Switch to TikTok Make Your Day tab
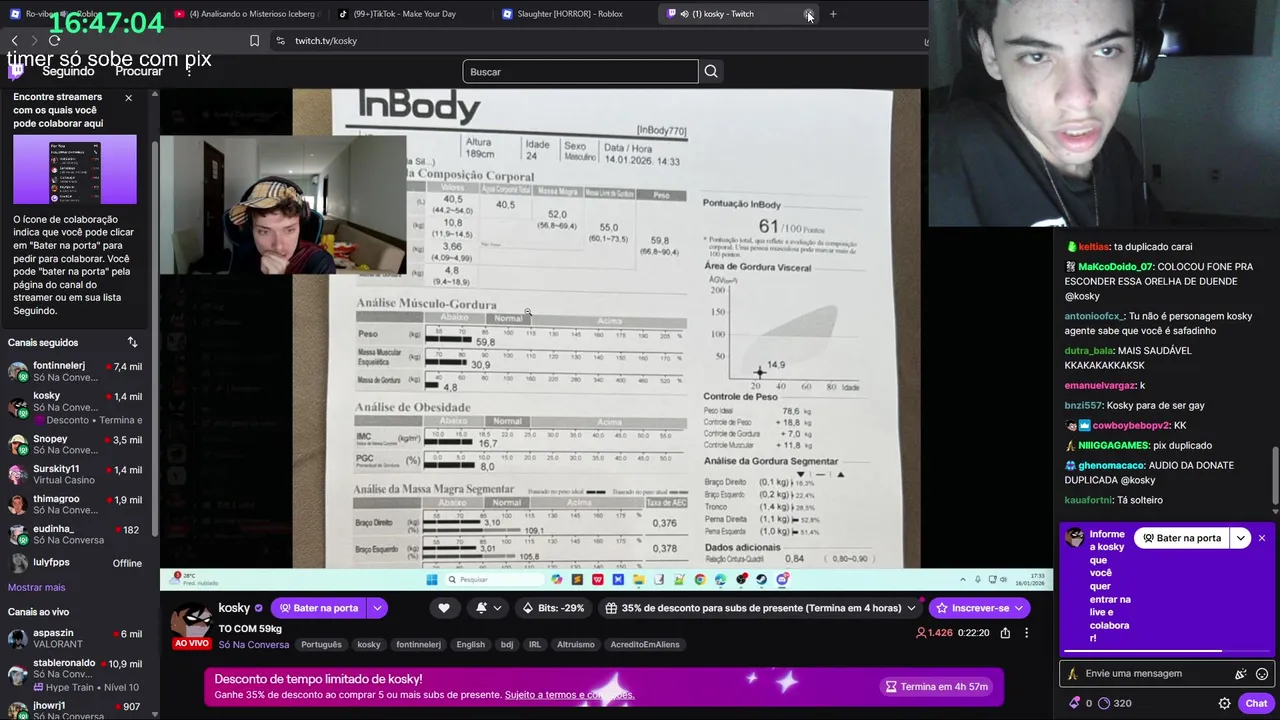The image size is (1280, 720). (x=410, y=14)
